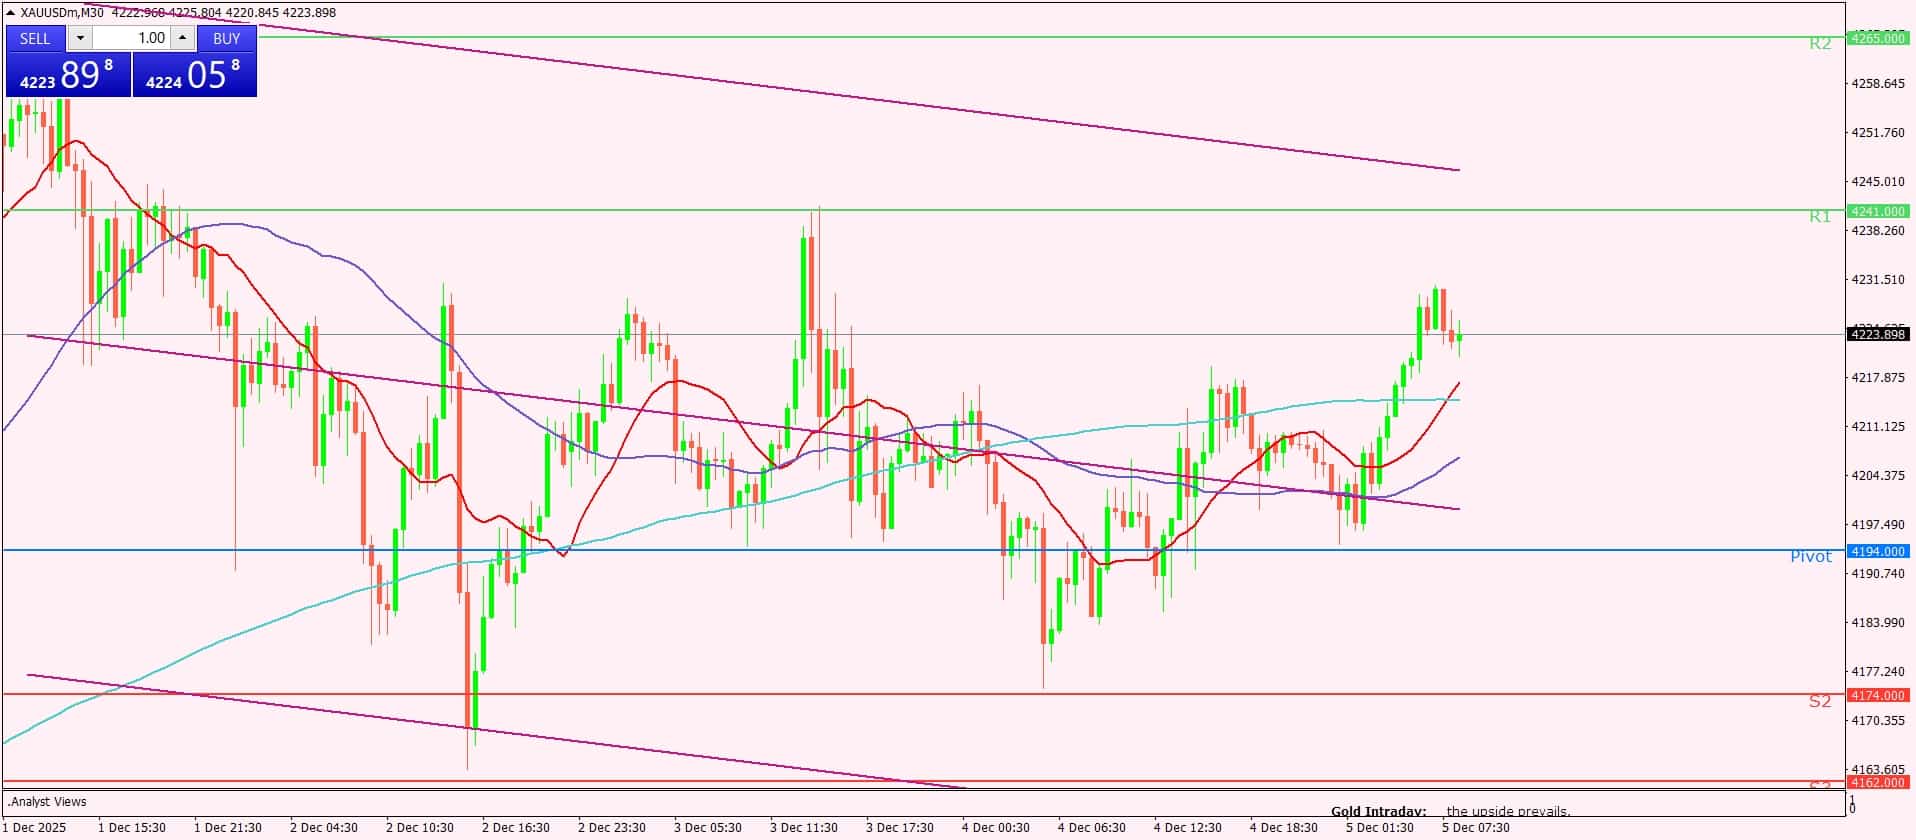Click the Analyst Views indicator label
This screenshot has width=1916, height=840.
tap(47, 801)
